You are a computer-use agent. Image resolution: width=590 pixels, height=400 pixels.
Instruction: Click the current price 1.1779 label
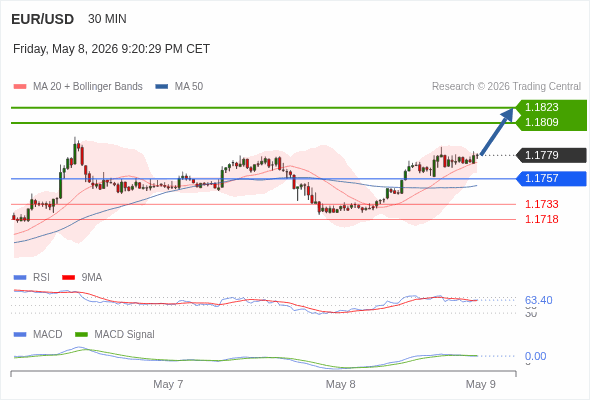pyautogui.click(x=551, y=155)
